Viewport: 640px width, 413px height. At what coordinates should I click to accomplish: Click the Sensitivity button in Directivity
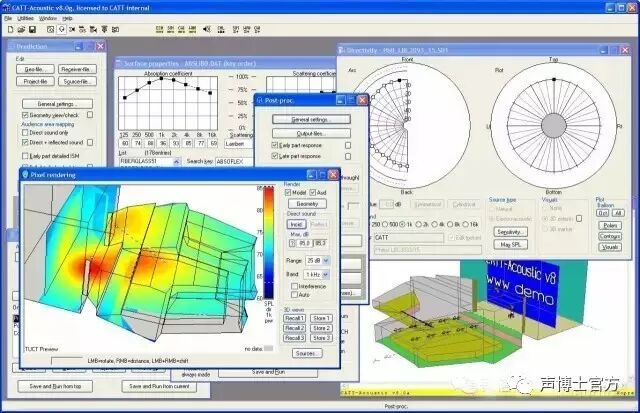coord(510,232)
